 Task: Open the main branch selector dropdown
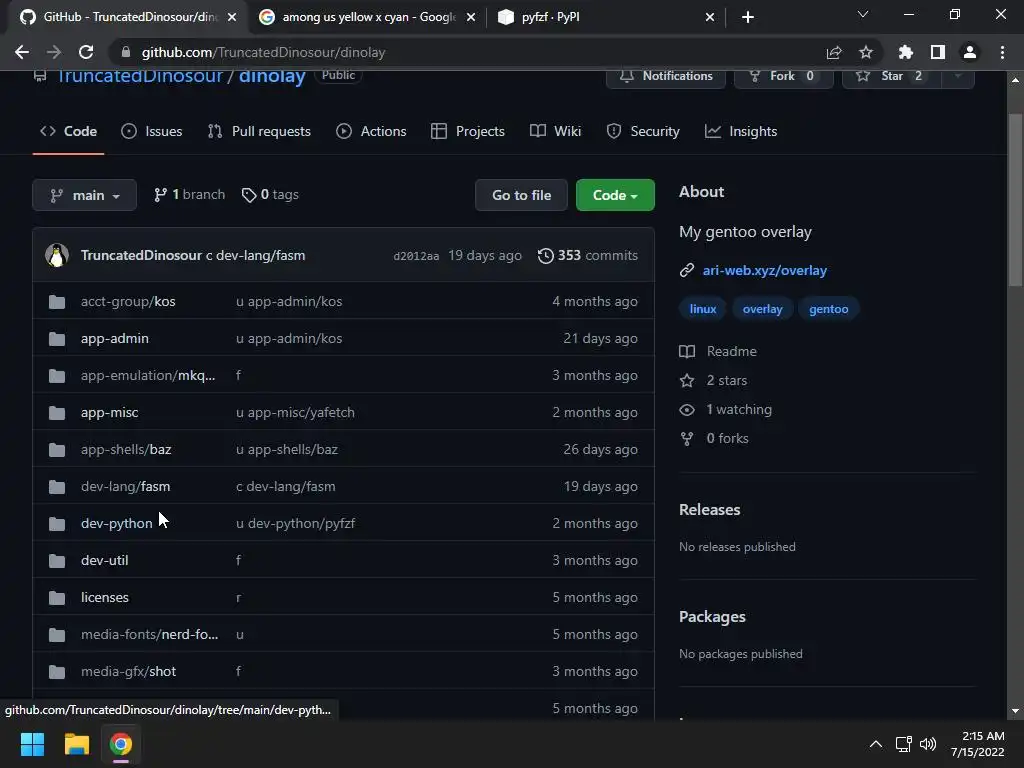(x=84, y=195)
